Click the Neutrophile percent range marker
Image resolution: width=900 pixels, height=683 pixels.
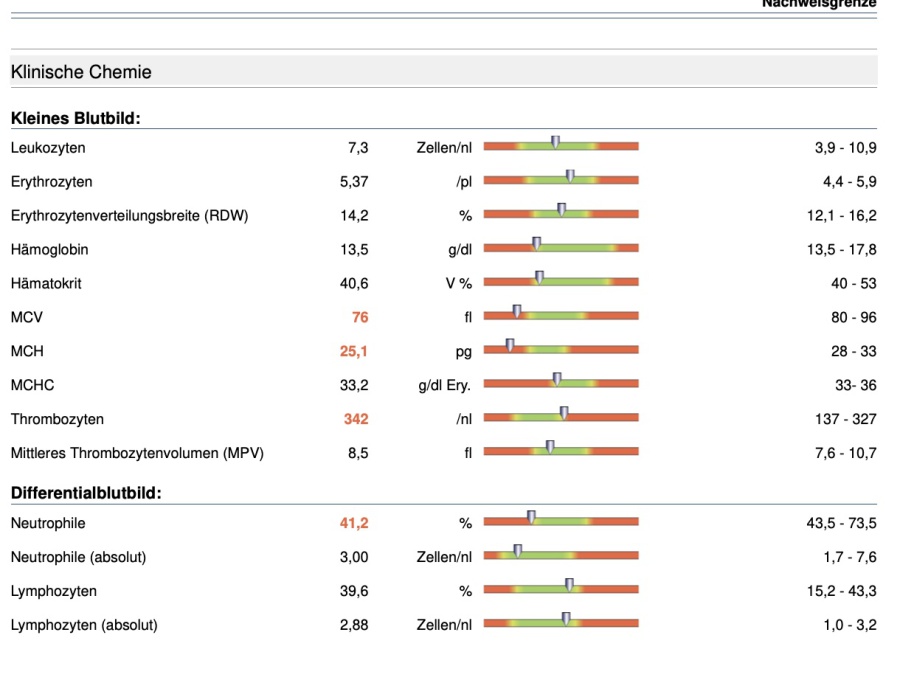pyautogui.click(x=531, y=518)
